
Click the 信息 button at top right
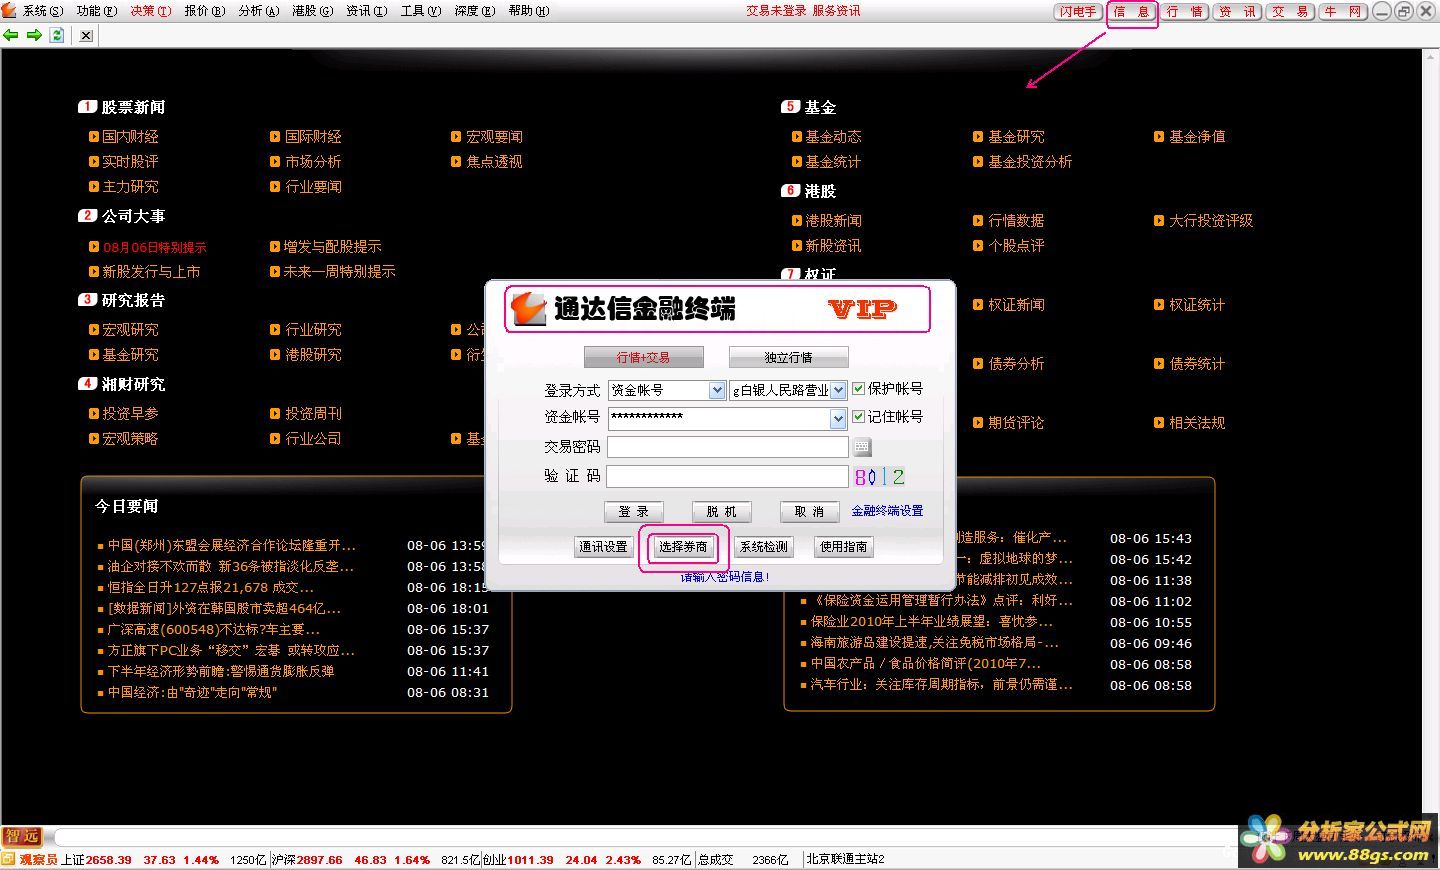[1131, 12]
